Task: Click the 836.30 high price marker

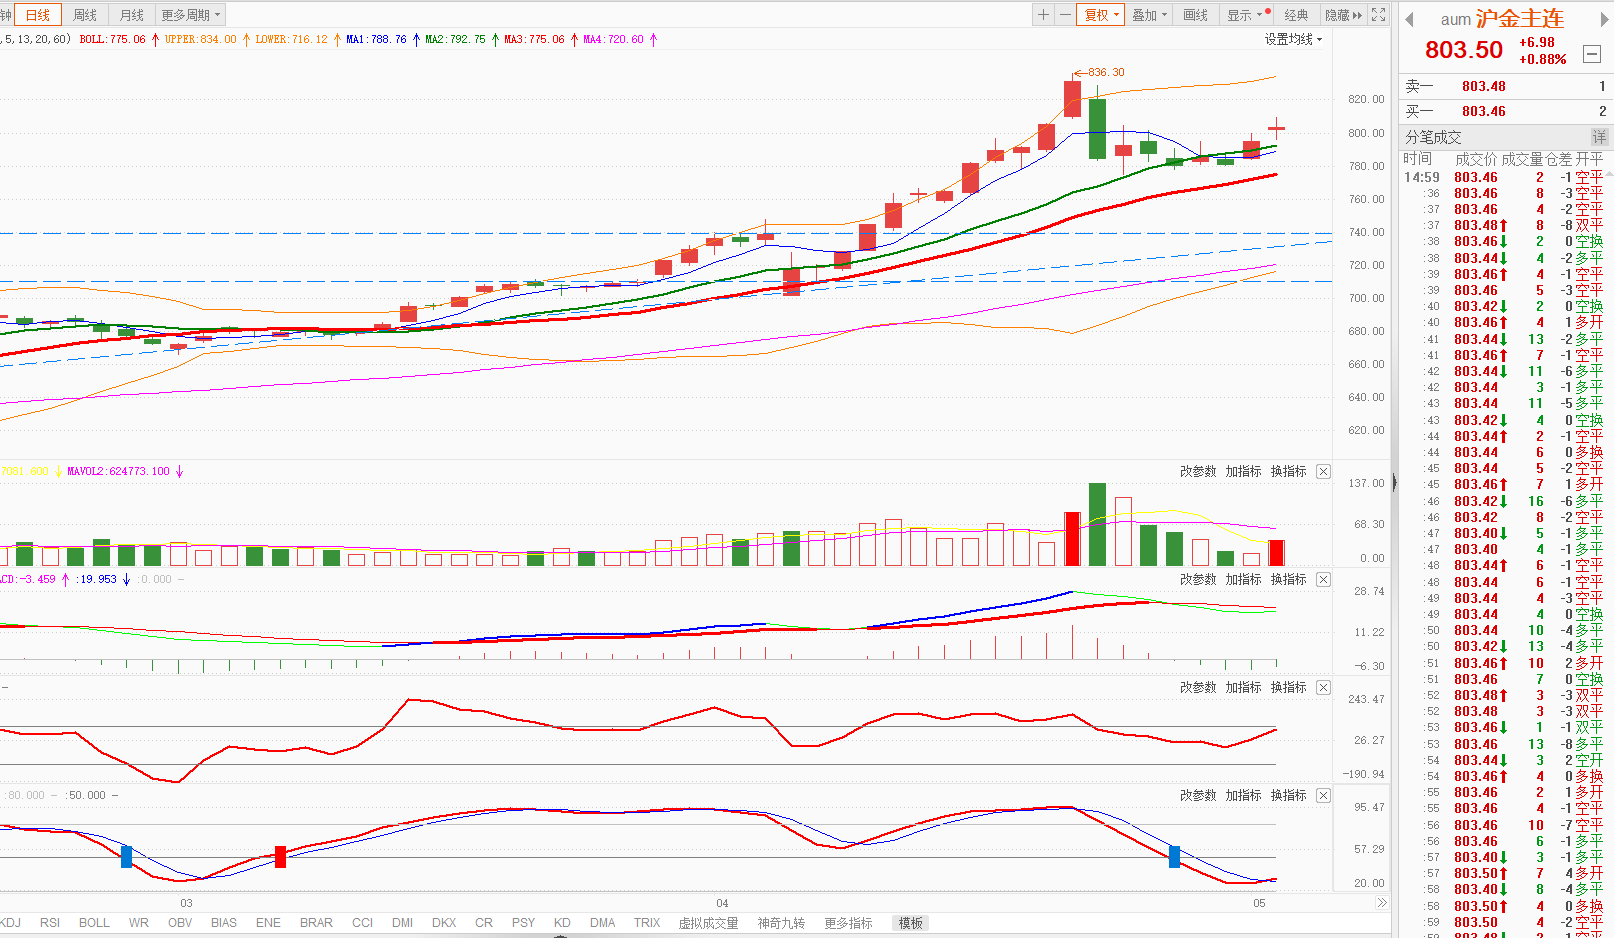Action: pyautogui.click(x=1105, y=72)
